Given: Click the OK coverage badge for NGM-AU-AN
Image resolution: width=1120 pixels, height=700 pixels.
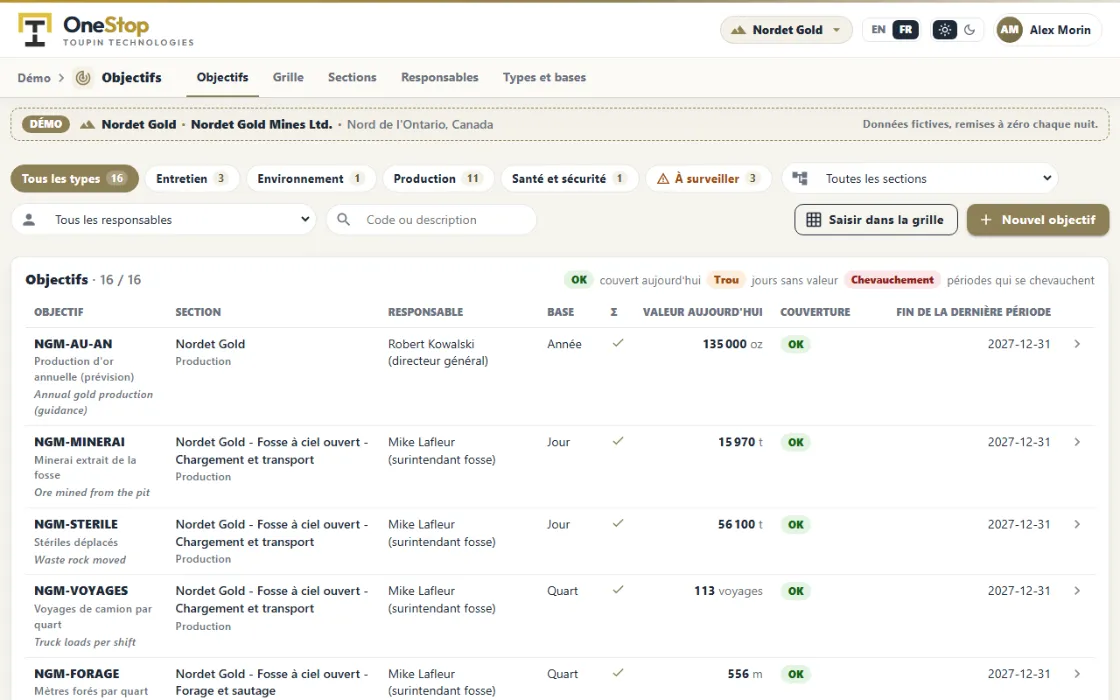Looking at the screenshot, I should point(796,344).
